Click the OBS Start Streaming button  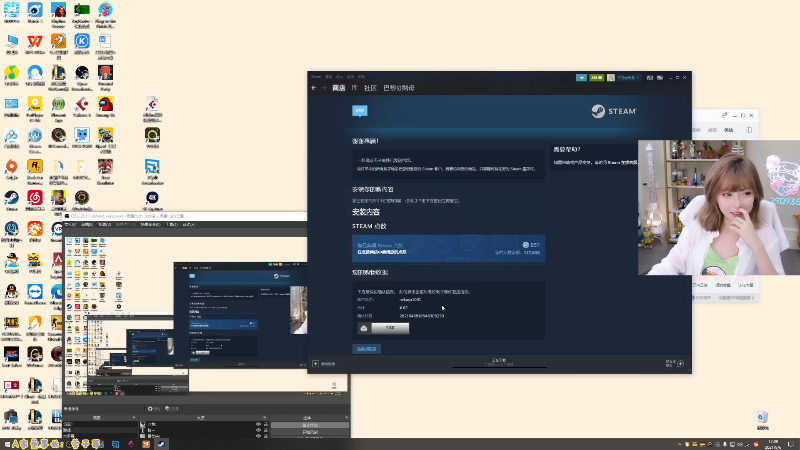point(310,425)
